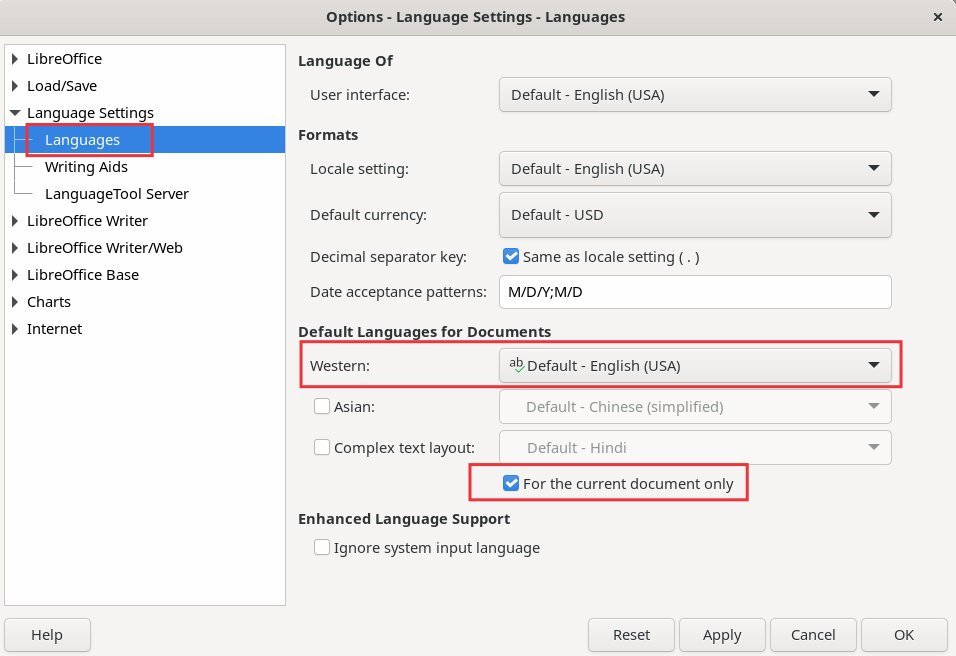The image size is (956, 656).
Task: Open the LanguageTool Server page
Action: (x=116, y=194)
